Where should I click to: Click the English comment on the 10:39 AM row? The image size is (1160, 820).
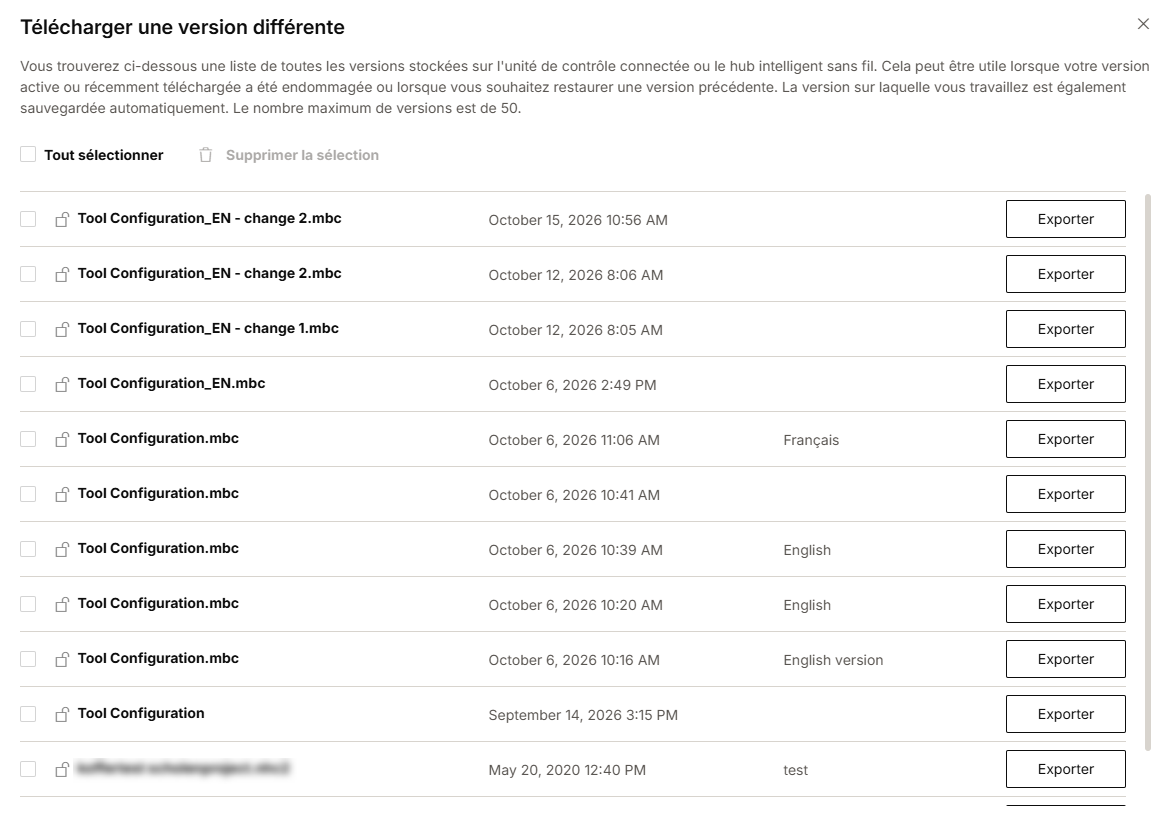pyautogui.click(x=807, y=551)
